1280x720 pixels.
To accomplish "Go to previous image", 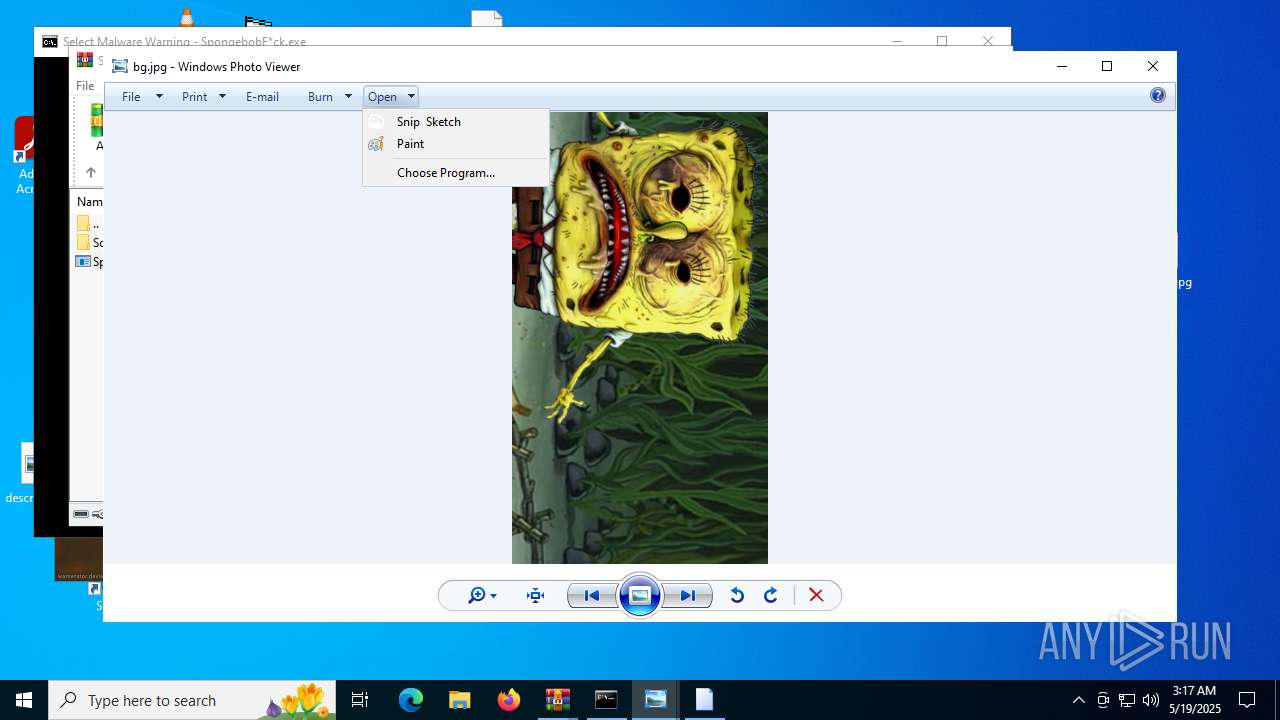I will [x=592, y=596].
